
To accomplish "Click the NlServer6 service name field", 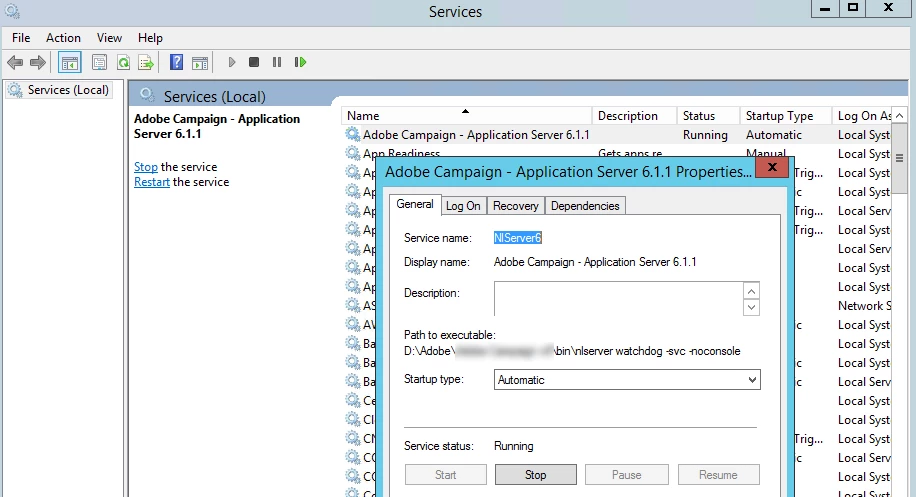I will point(518,238).
